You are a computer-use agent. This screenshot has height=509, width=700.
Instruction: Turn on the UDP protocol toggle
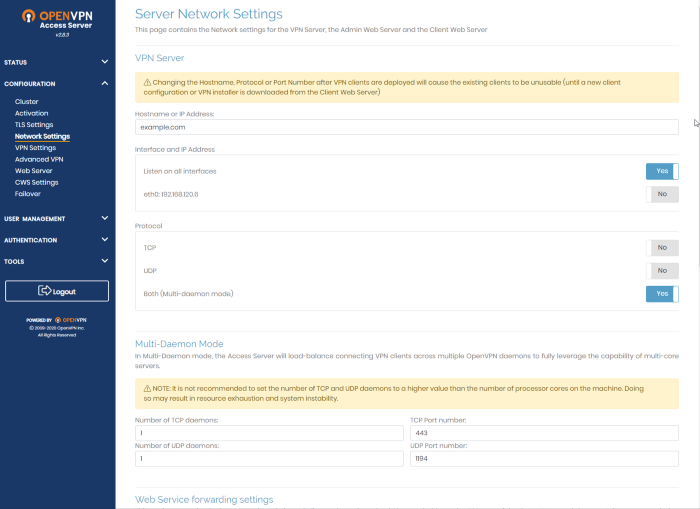pyautogui.click(x=664, y=270)
